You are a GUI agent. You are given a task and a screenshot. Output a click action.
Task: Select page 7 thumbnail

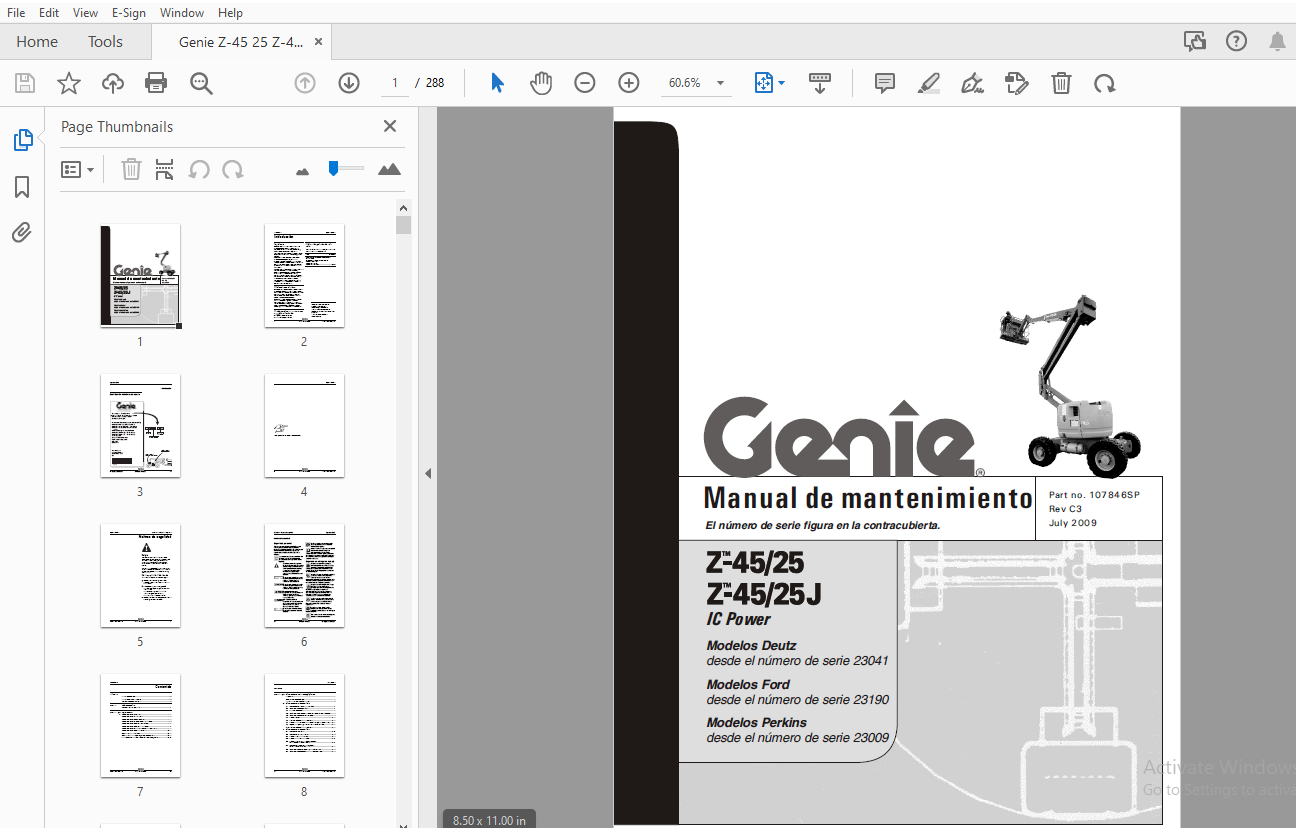[x=140, y=725]
